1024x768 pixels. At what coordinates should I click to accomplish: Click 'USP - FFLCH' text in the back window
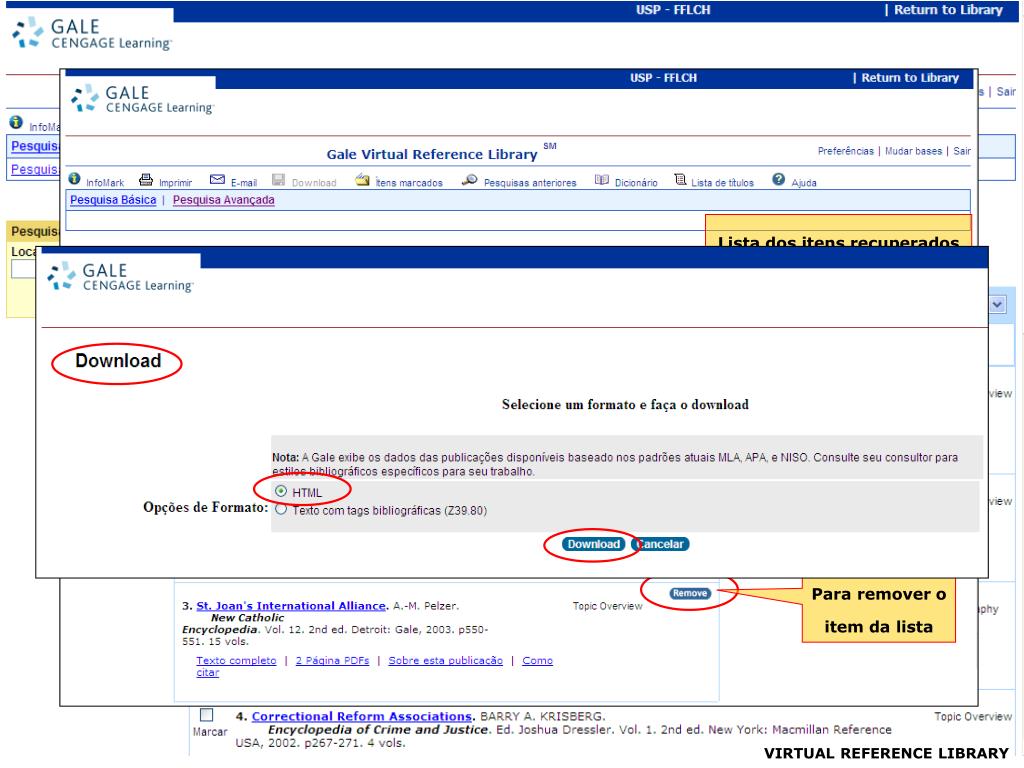point(673,10)
